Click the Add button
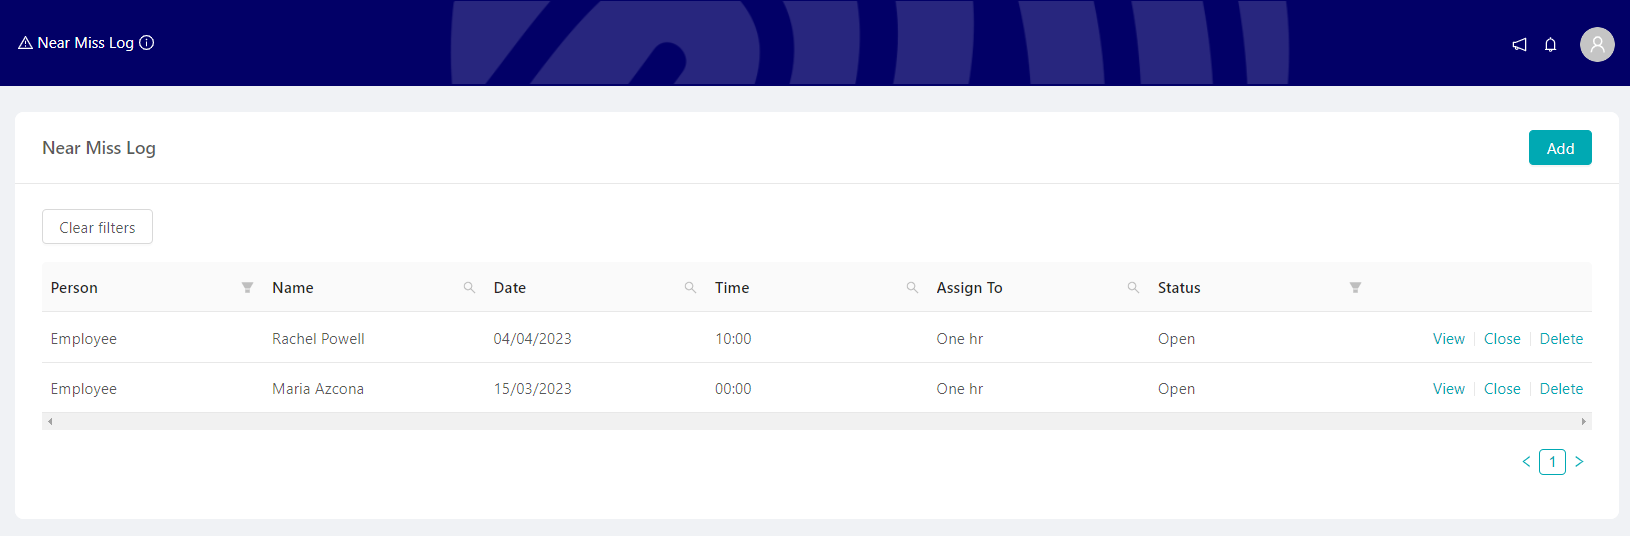1630x536 pixels. 1560,148
